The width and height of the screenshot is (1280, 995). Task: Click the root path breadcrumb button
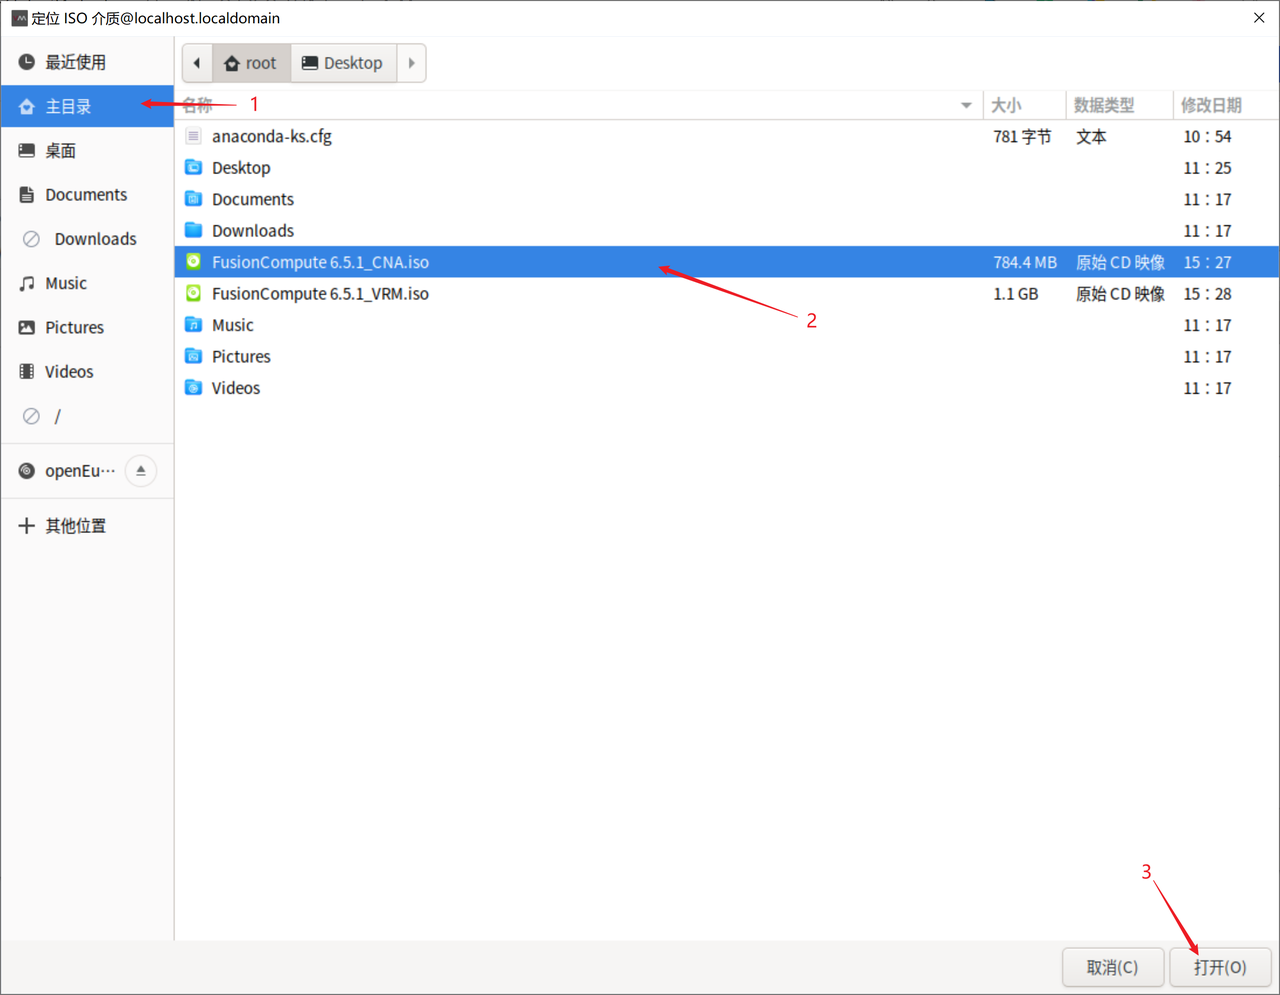click(x=251, y=63)
